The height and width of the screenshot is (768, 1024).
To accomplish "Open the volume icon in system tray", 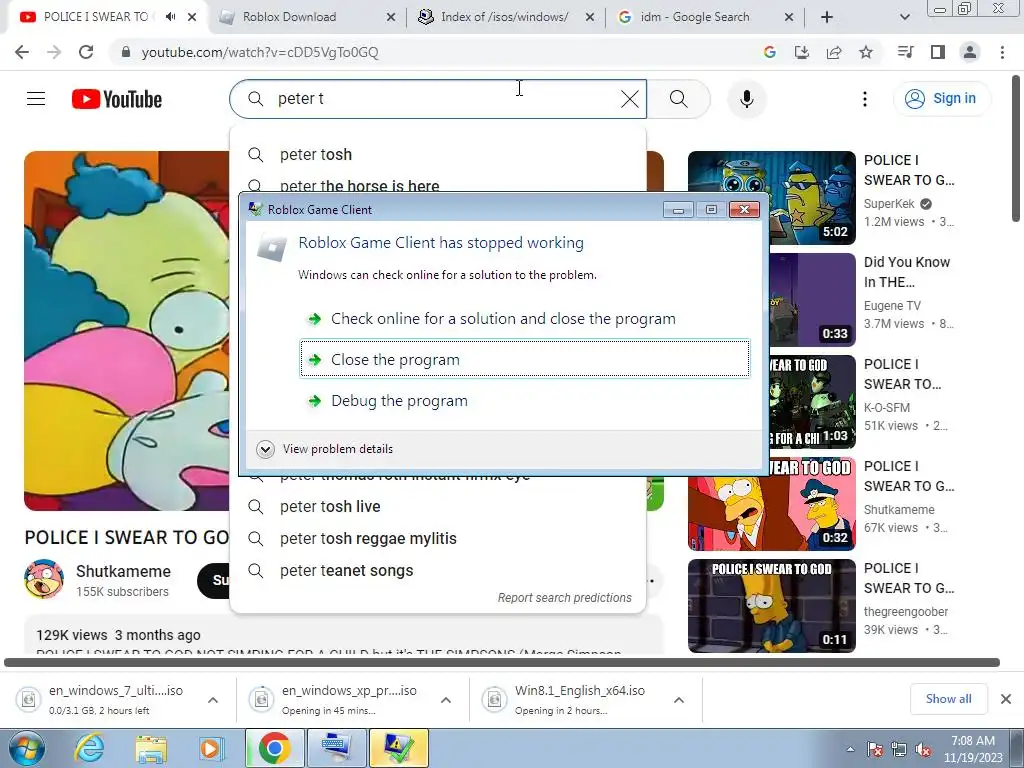I will click(924, 749).
